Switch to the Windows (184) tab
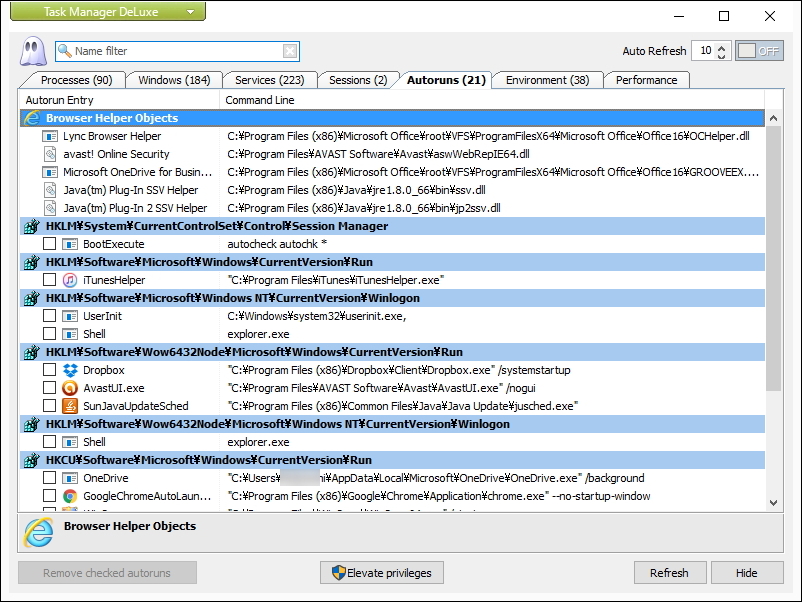 174,80
